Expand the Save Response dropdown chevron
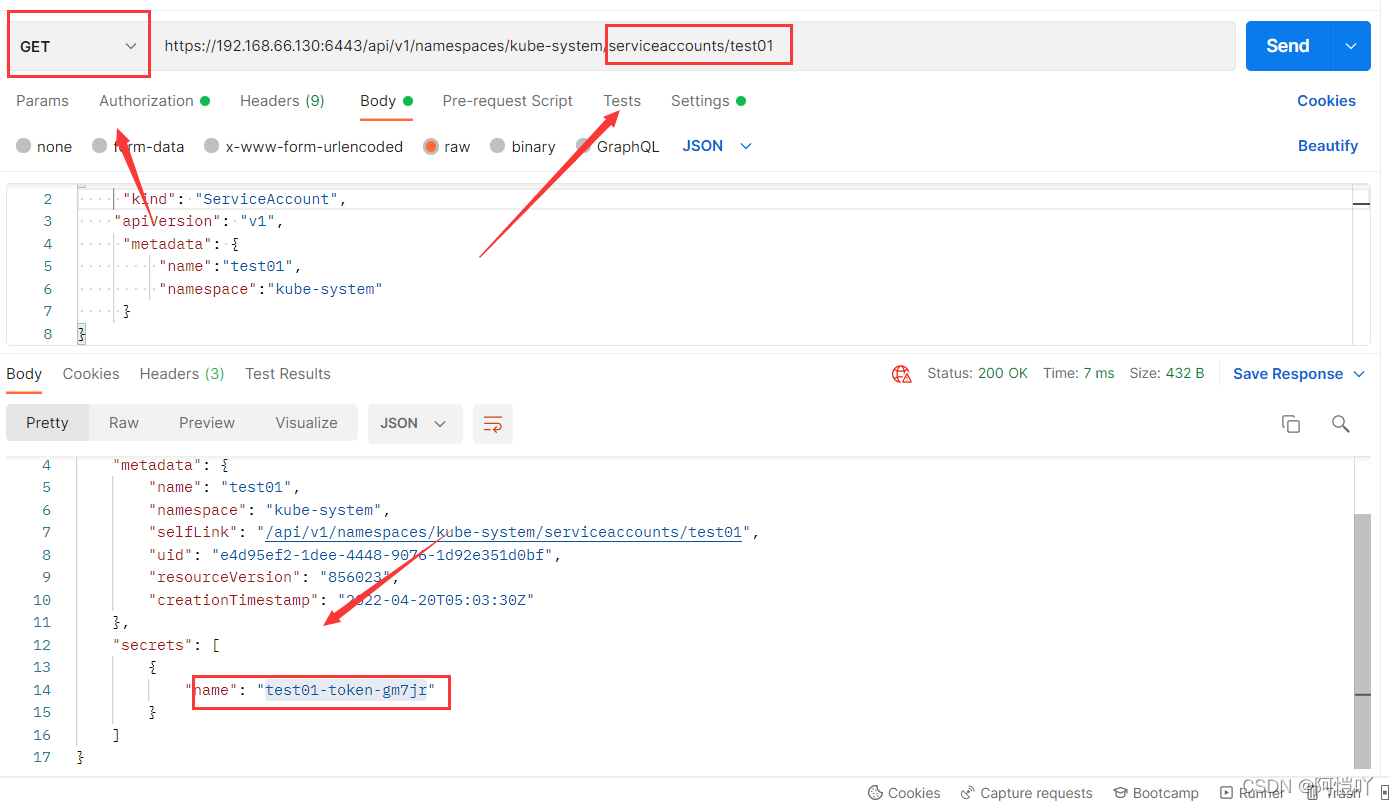This screenshot has width=1389, height=805. point(1359,374)
